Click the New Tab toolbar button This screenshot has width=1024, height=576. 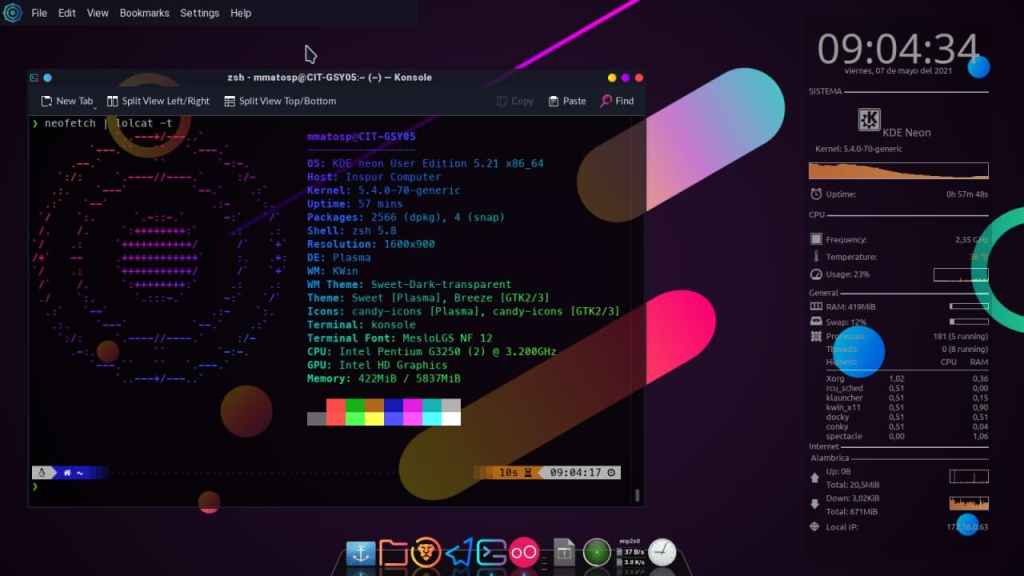(67, 101)
